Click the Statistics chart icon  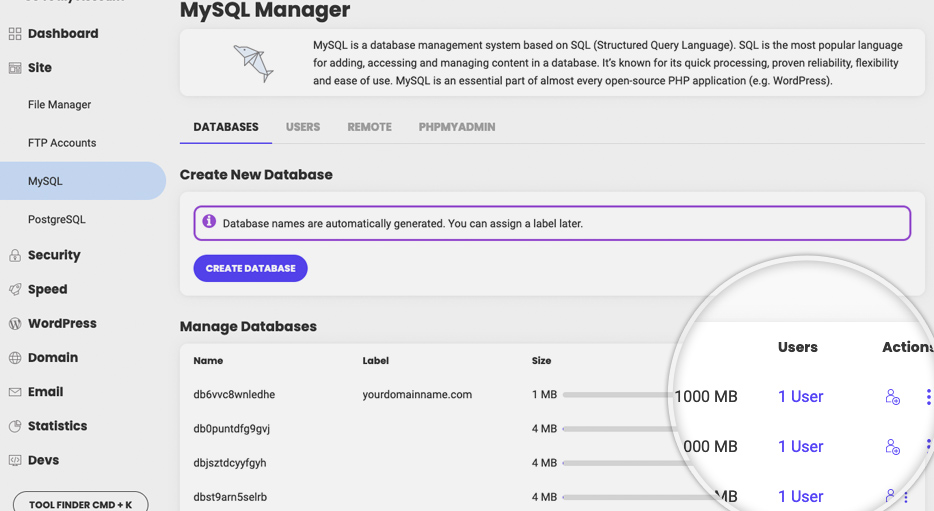[15, 426]
